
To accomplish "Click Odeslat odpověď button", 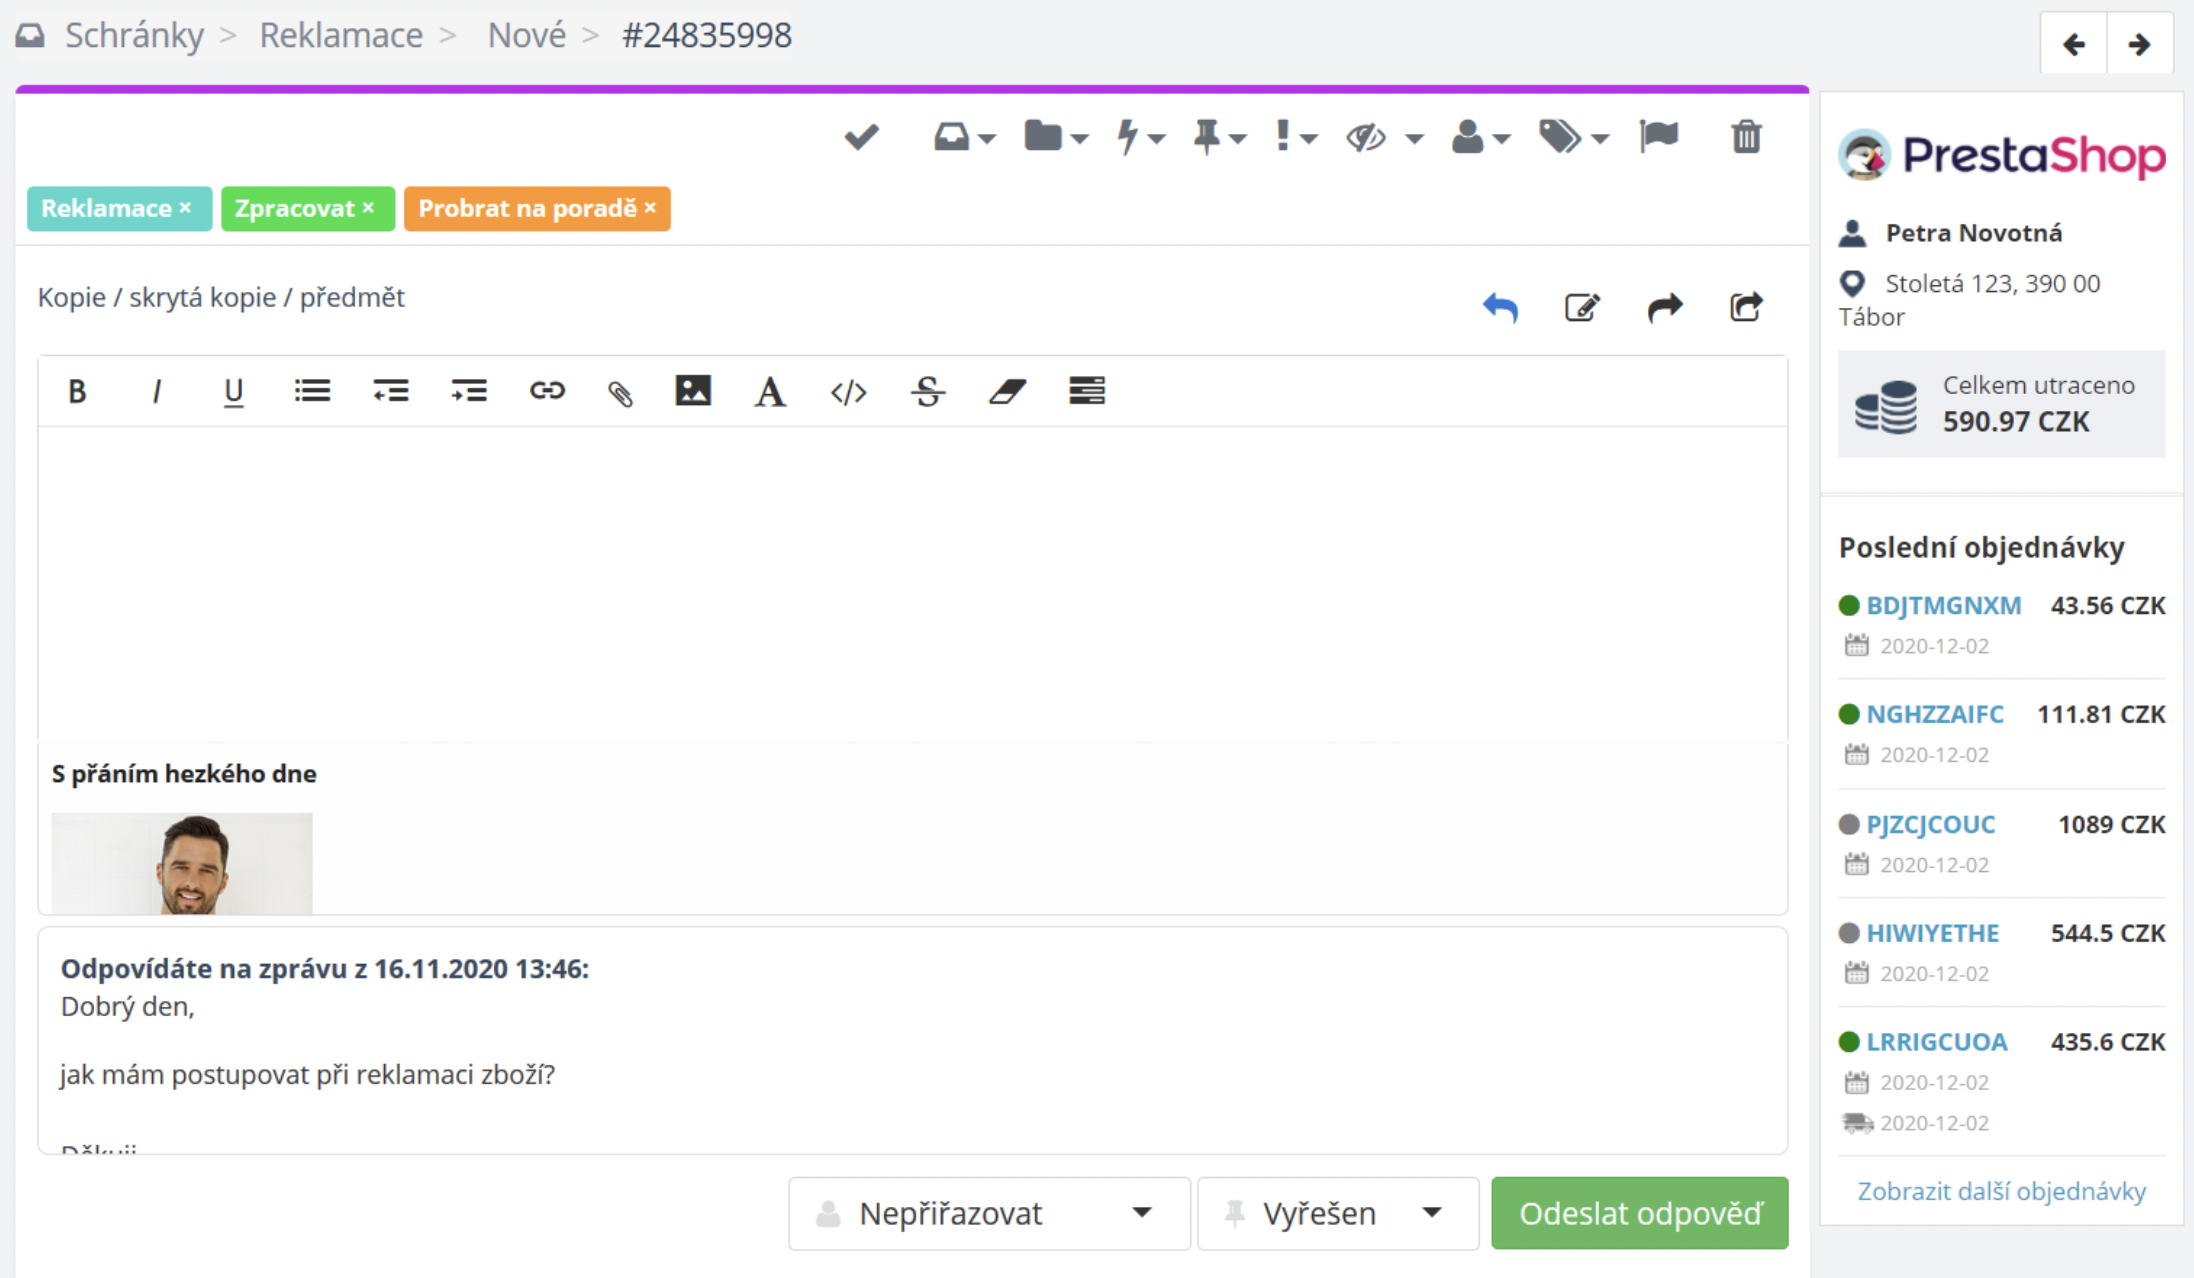I will [1639, 1213].
